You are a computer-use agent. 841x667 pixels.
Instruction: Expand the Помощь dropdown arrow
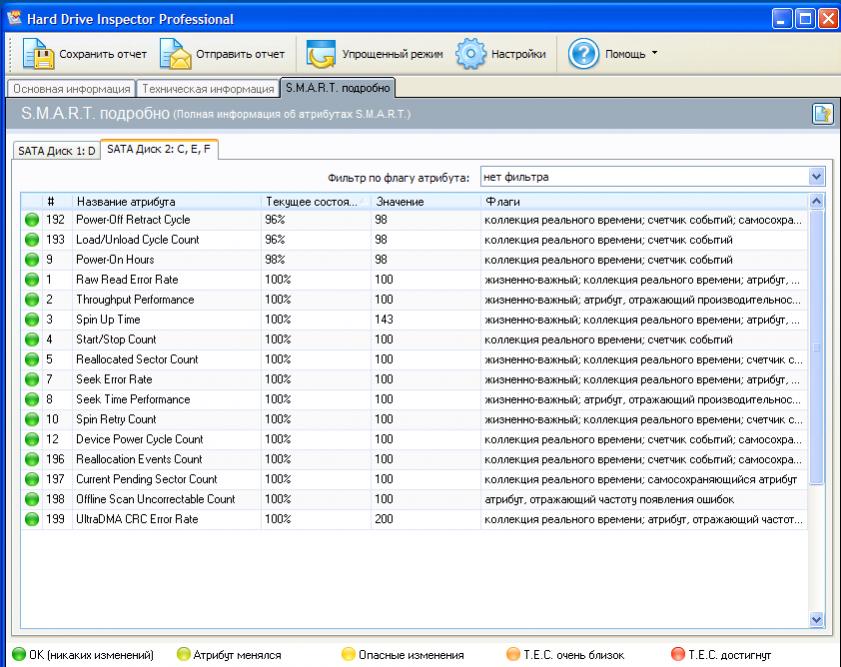click(655, 54)
